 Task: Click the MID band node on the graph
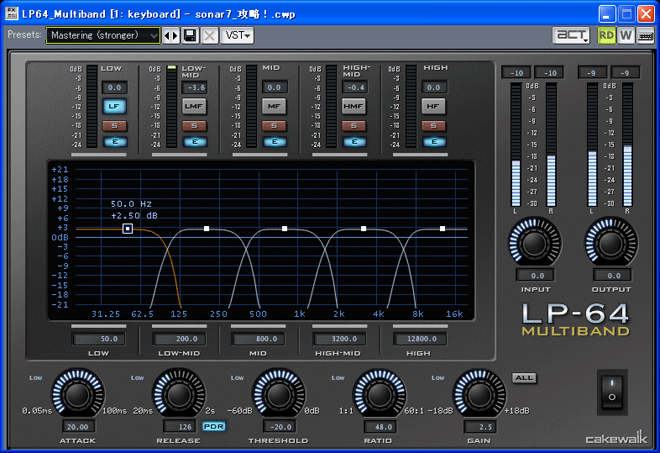[285, 229]
